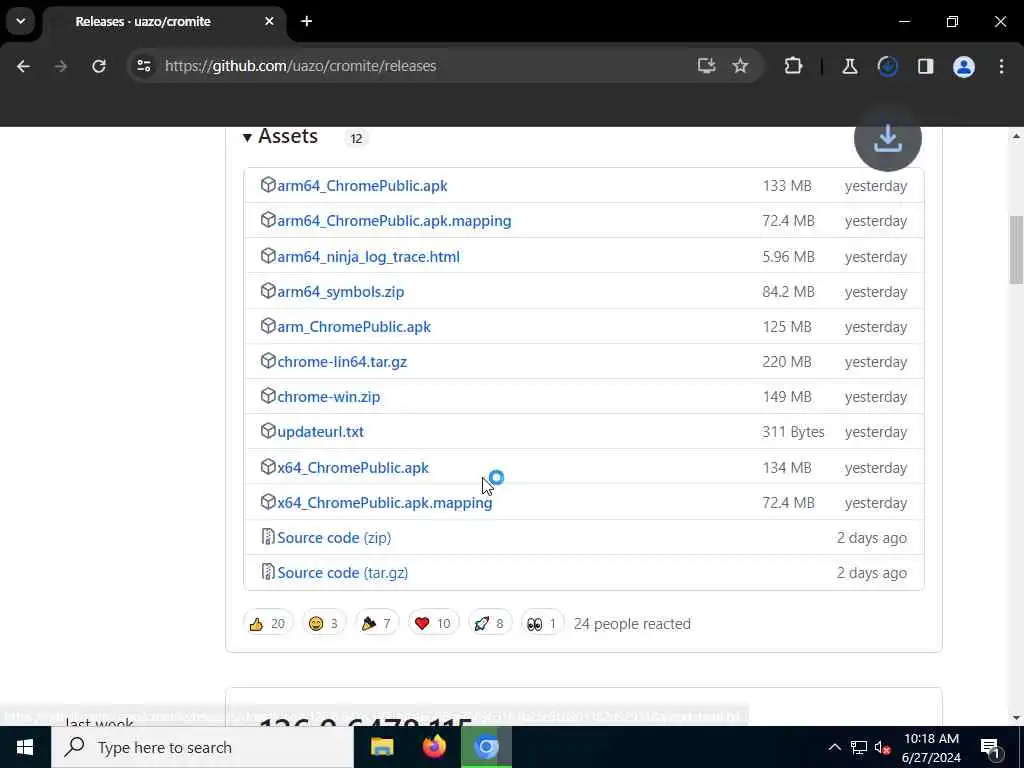1024x768 pixels.
Task: Click the muted volume tray icon
Action: (882, 747)
